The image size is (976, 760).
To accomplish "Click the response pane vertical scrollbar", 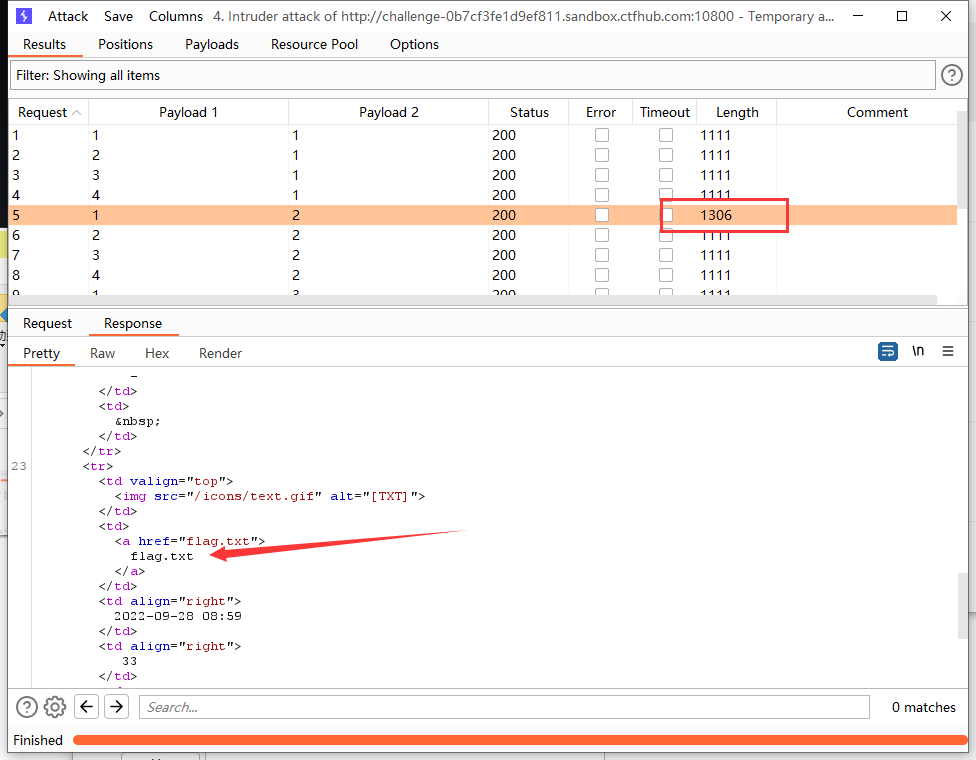I will [x=962, y=605].
